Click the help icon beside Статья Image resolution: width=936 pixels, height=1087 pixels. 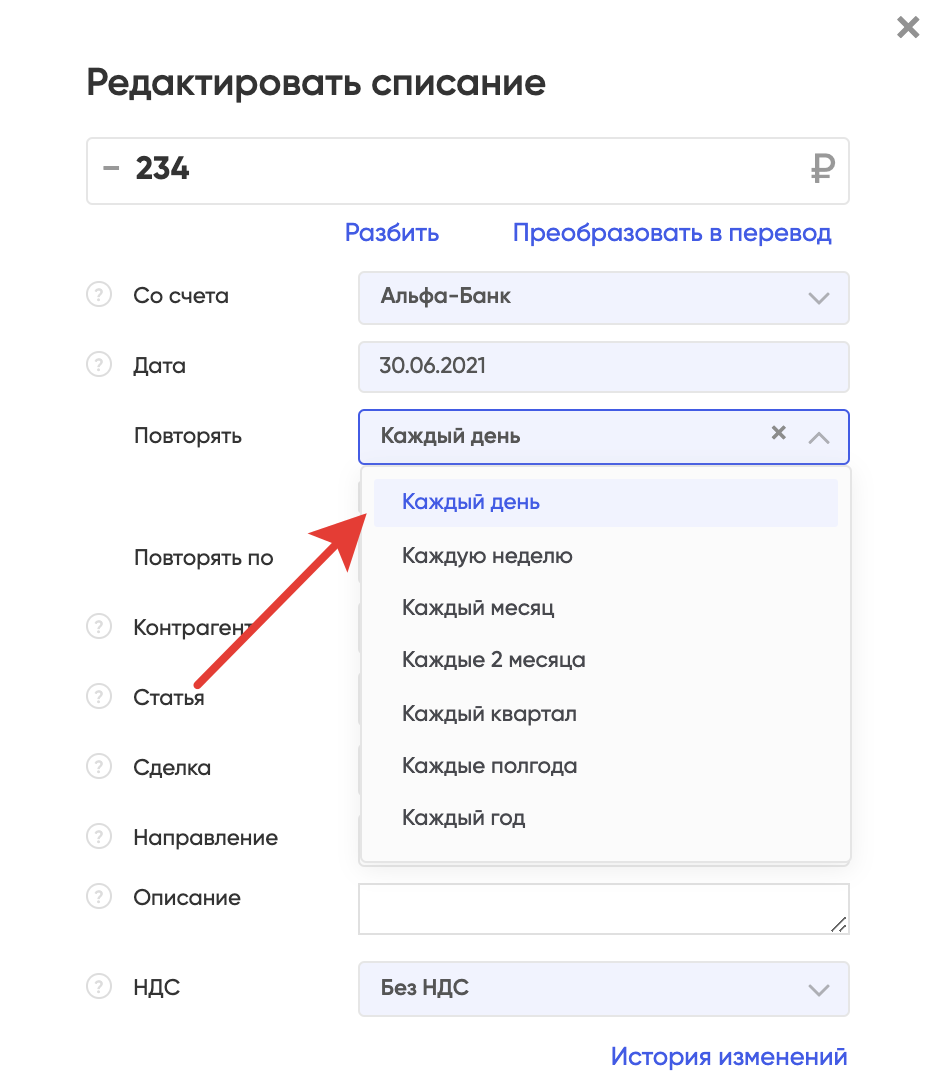pos(99,696)
